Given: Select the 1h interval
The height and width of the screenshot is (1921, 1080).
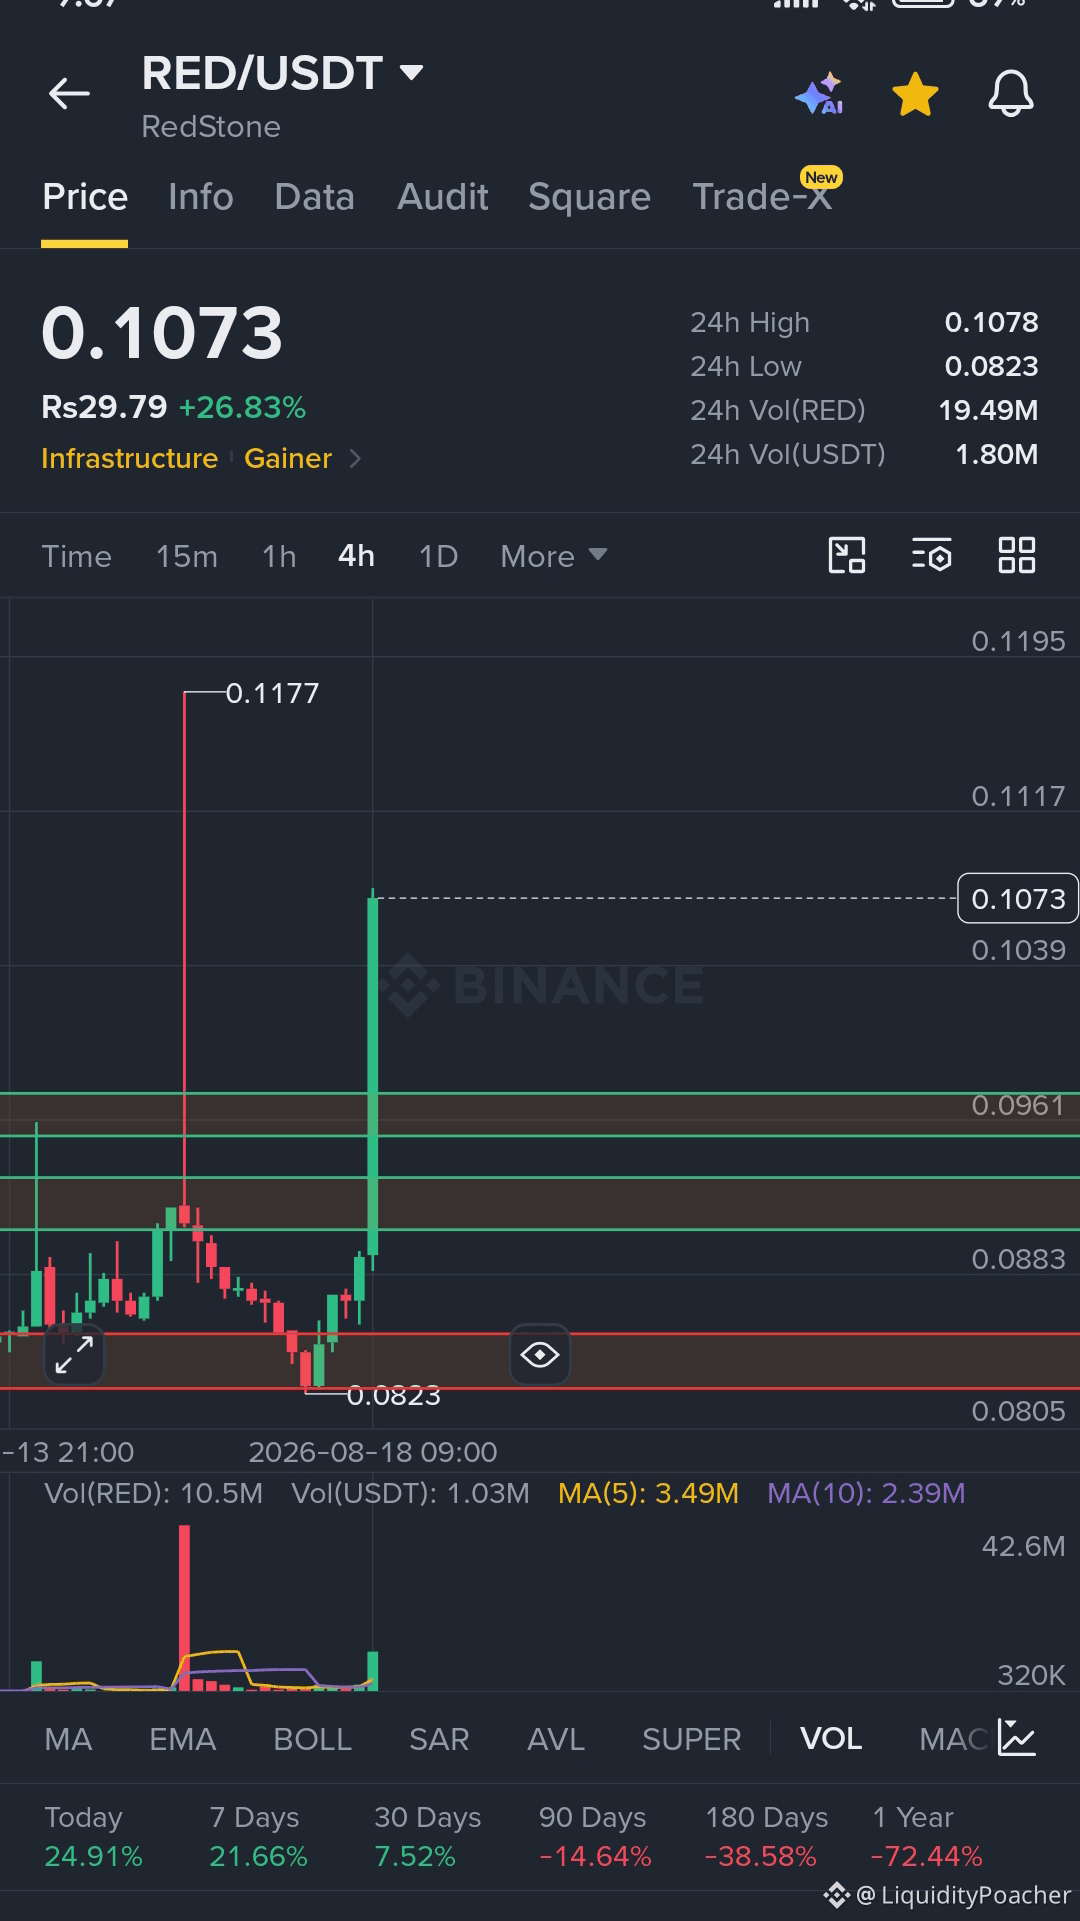Looking at the screenshot, I should pos(279,556).
